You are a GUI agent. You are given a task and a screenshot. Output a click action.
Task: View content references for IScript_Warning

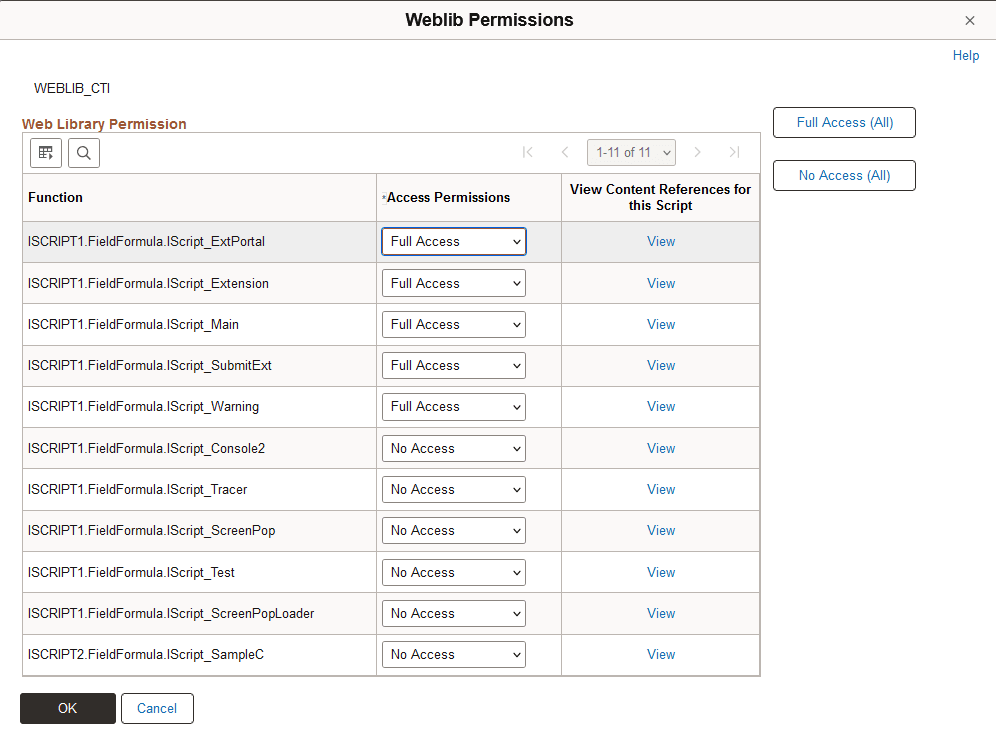point(660,406)
